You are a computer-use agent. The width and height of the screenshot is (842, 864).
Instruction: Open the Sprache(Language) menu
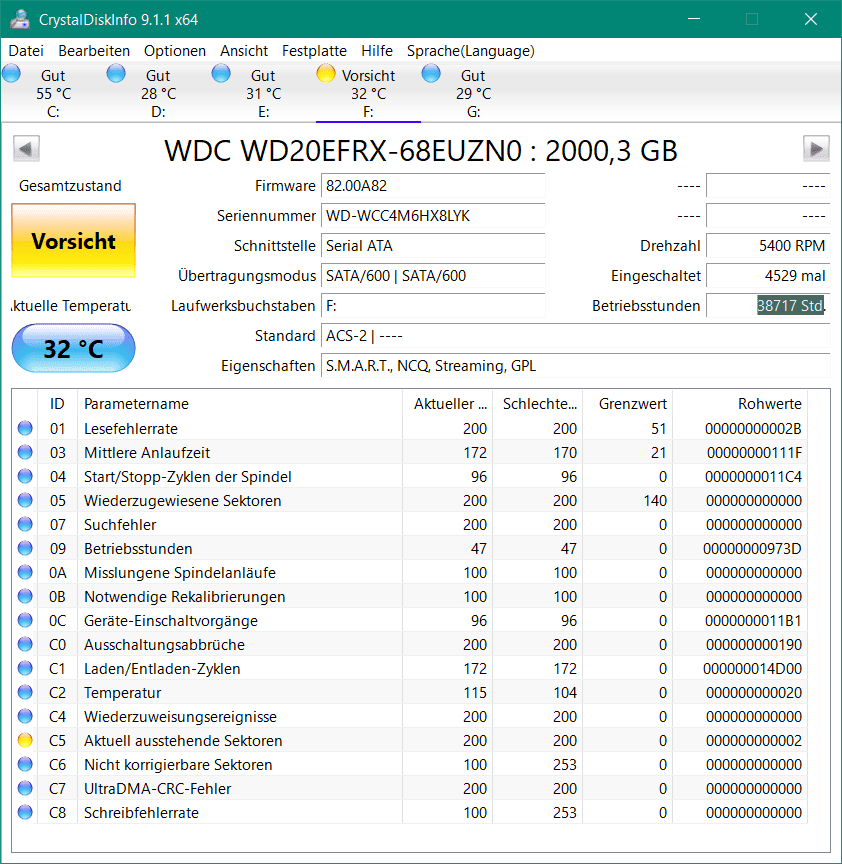coord(471,51)
